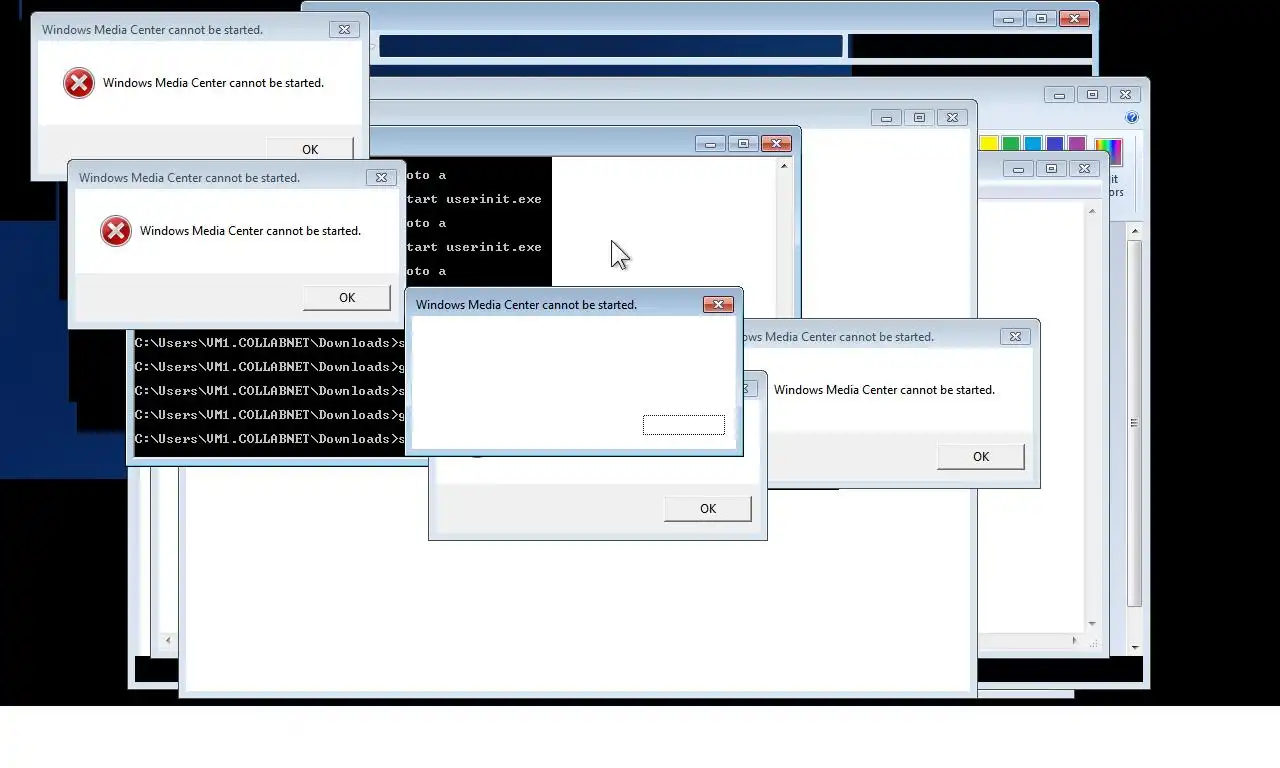Viewport: 1280px width, 768px height.
Task: Pick the yellow color swatch in Paint
Action: (989, 145)
